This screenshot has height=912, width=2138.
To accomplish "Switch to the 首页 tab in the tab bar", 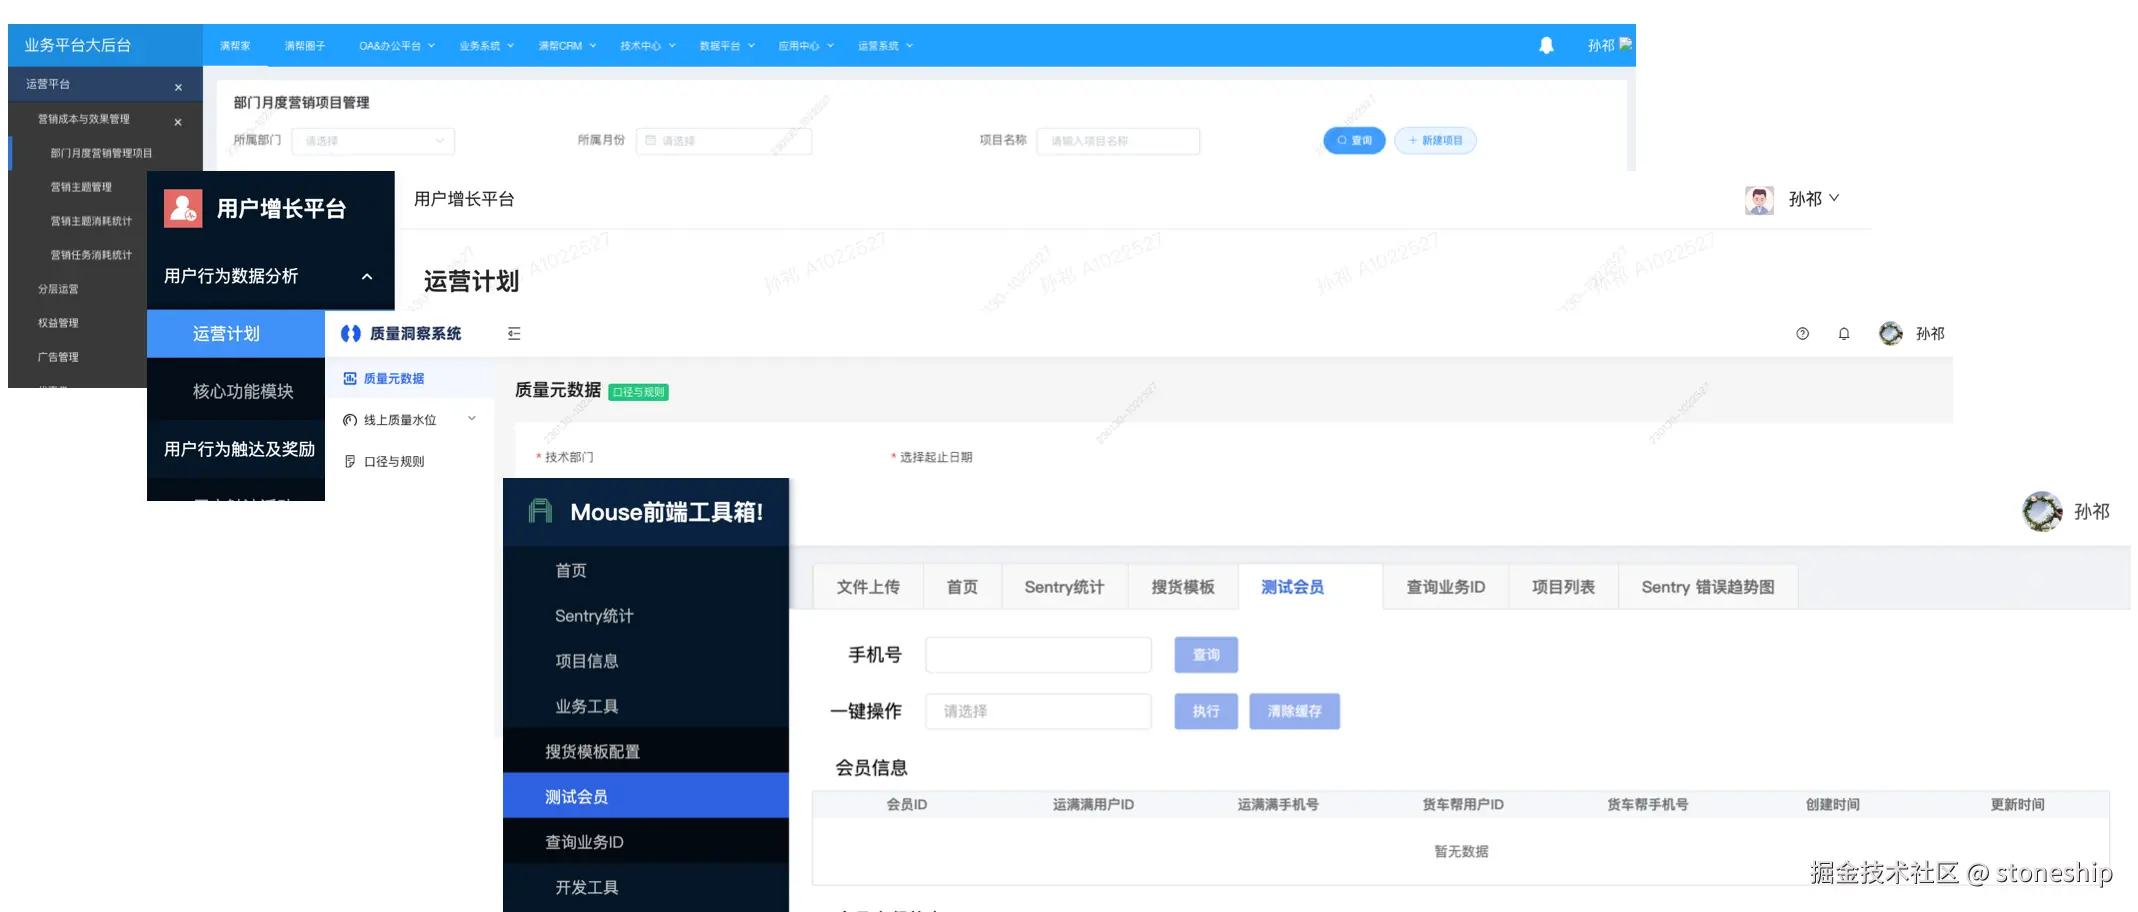I will click(962, 587).
